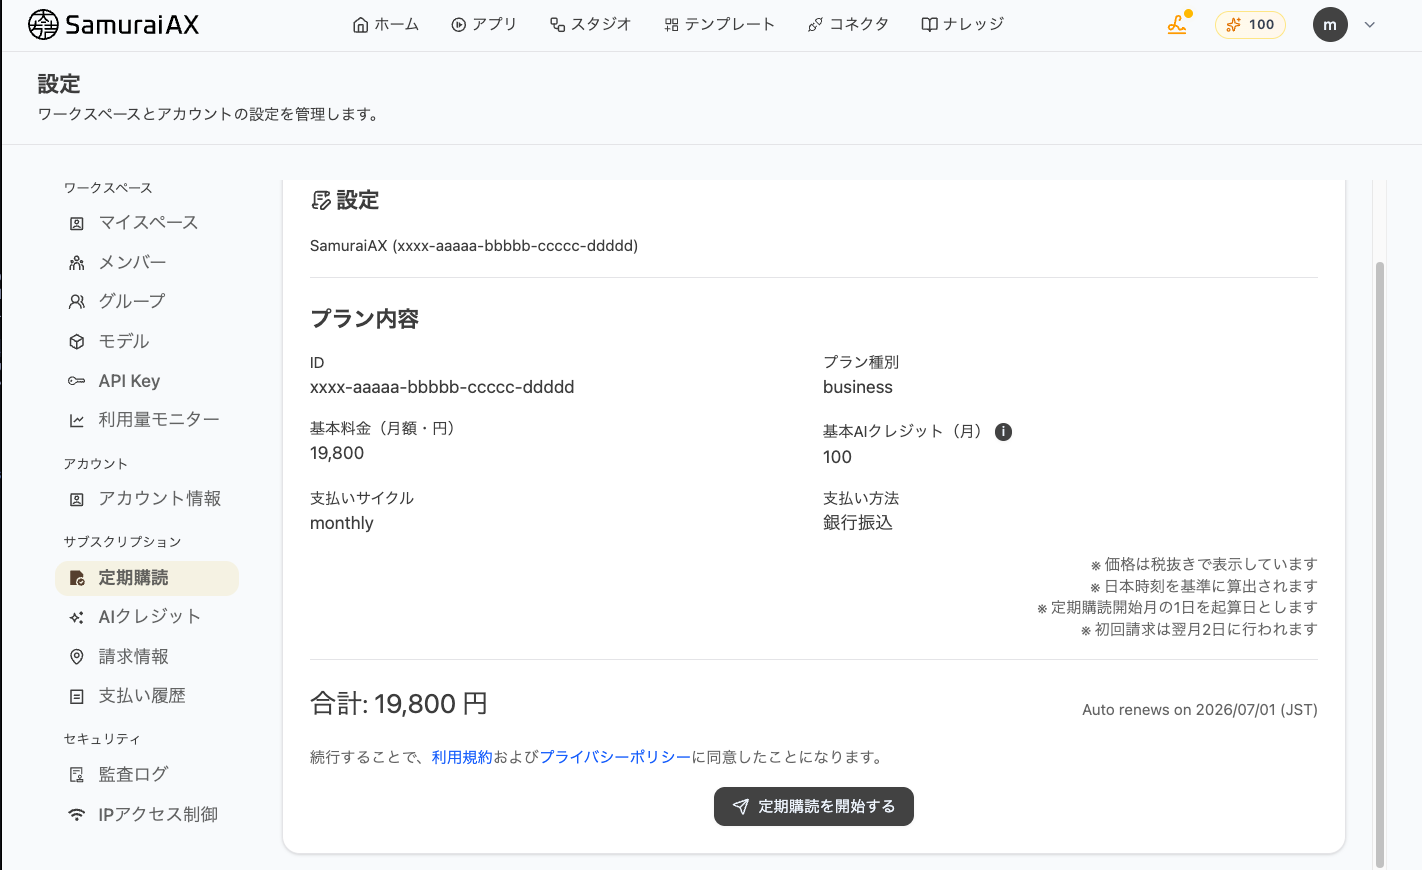Viewport: 1422px width, 870px height.
Task: Select 定期購読 label in sidebar
Action: coord(133,578)
